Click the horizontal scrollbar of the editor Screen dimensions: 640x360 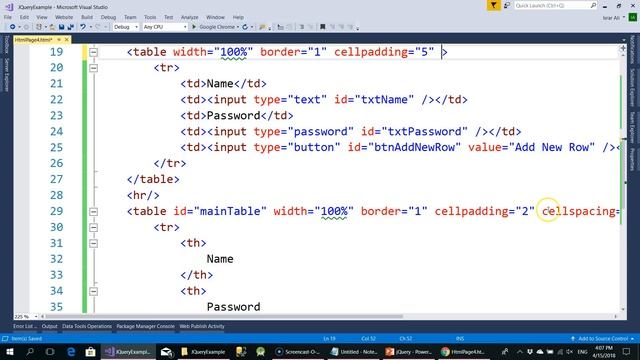tap(224, 316)
